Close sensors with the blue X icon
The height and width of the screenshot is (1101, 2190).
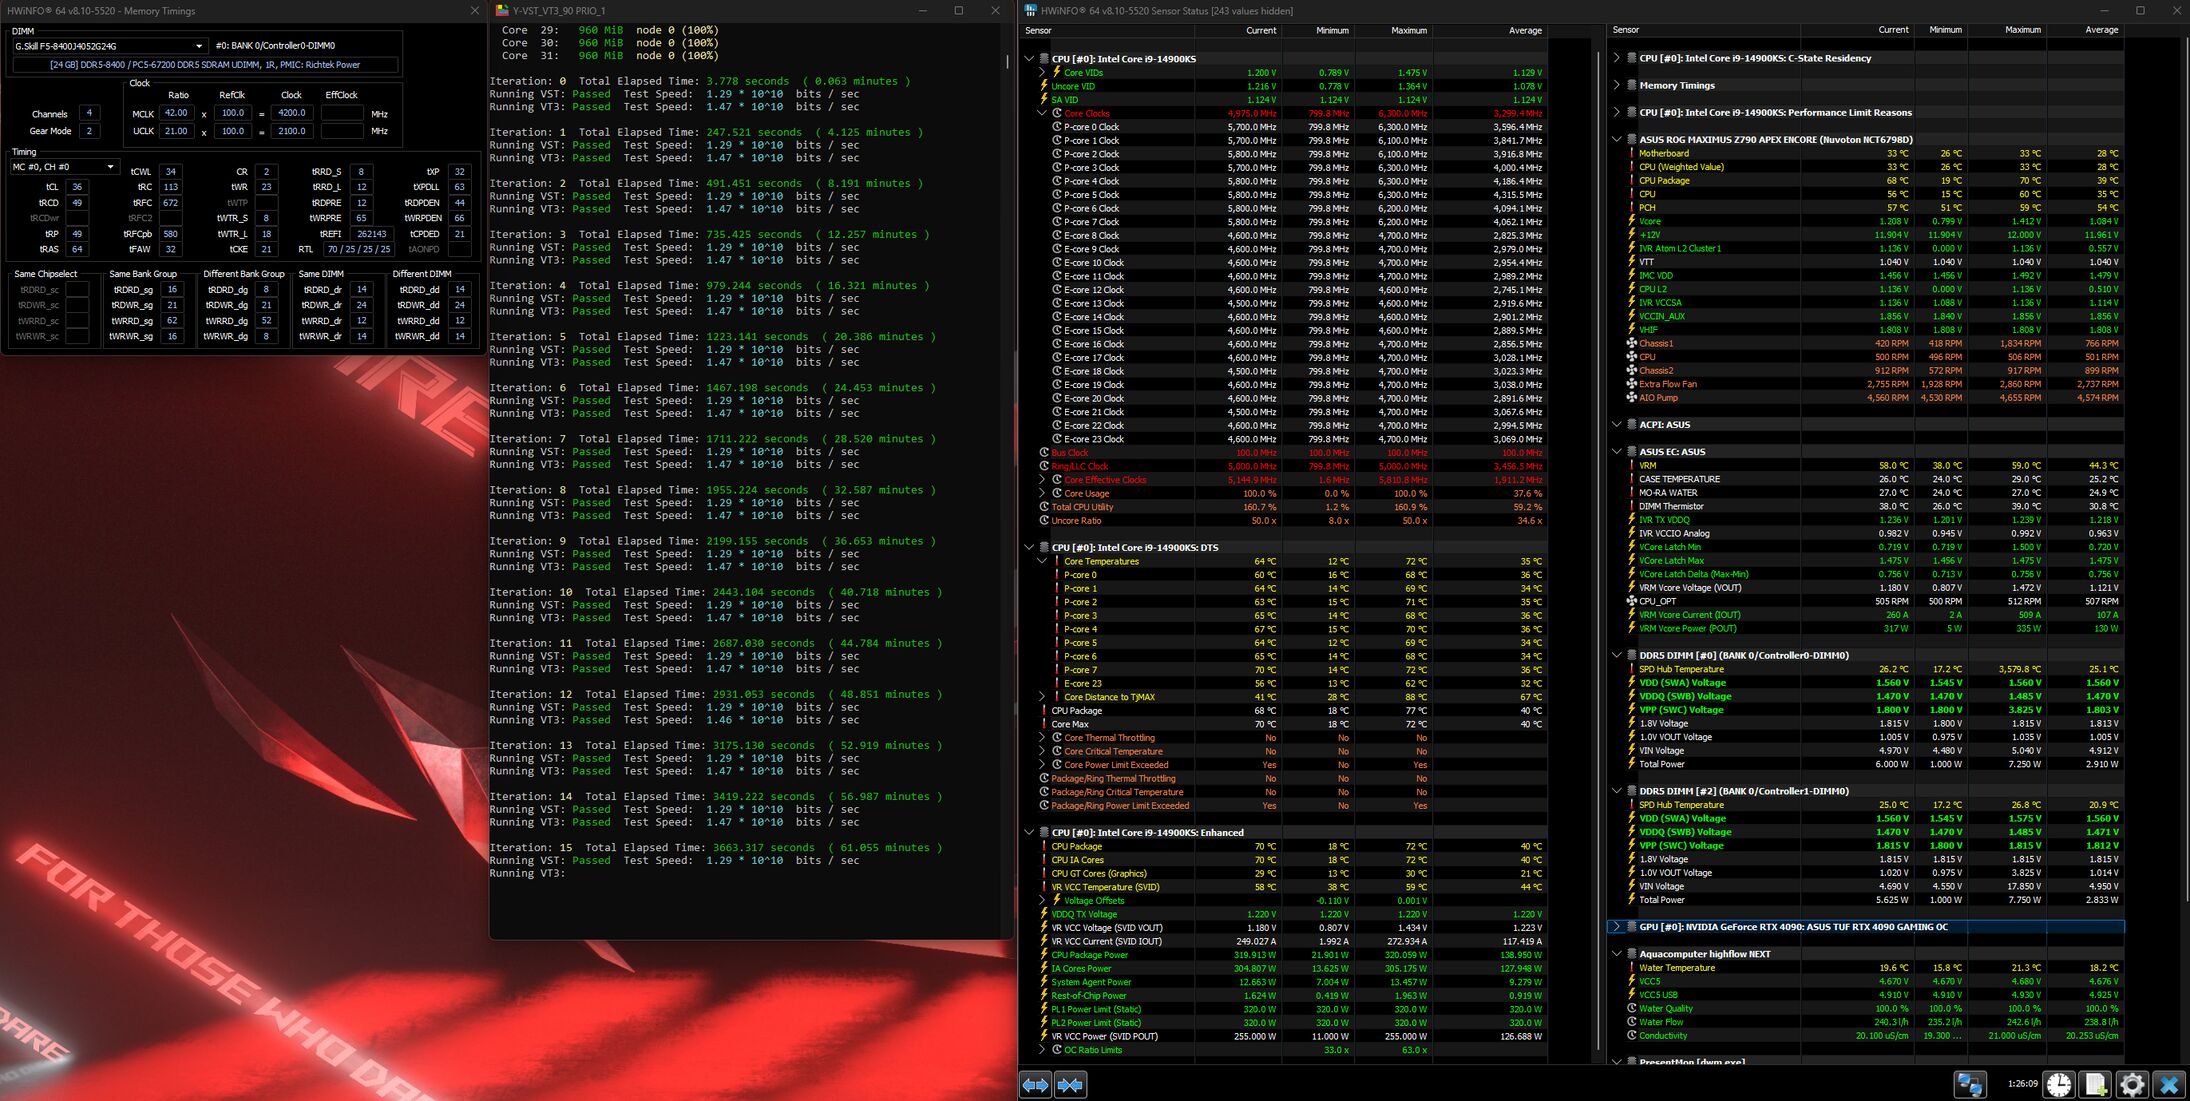tap(2168, 1084)
